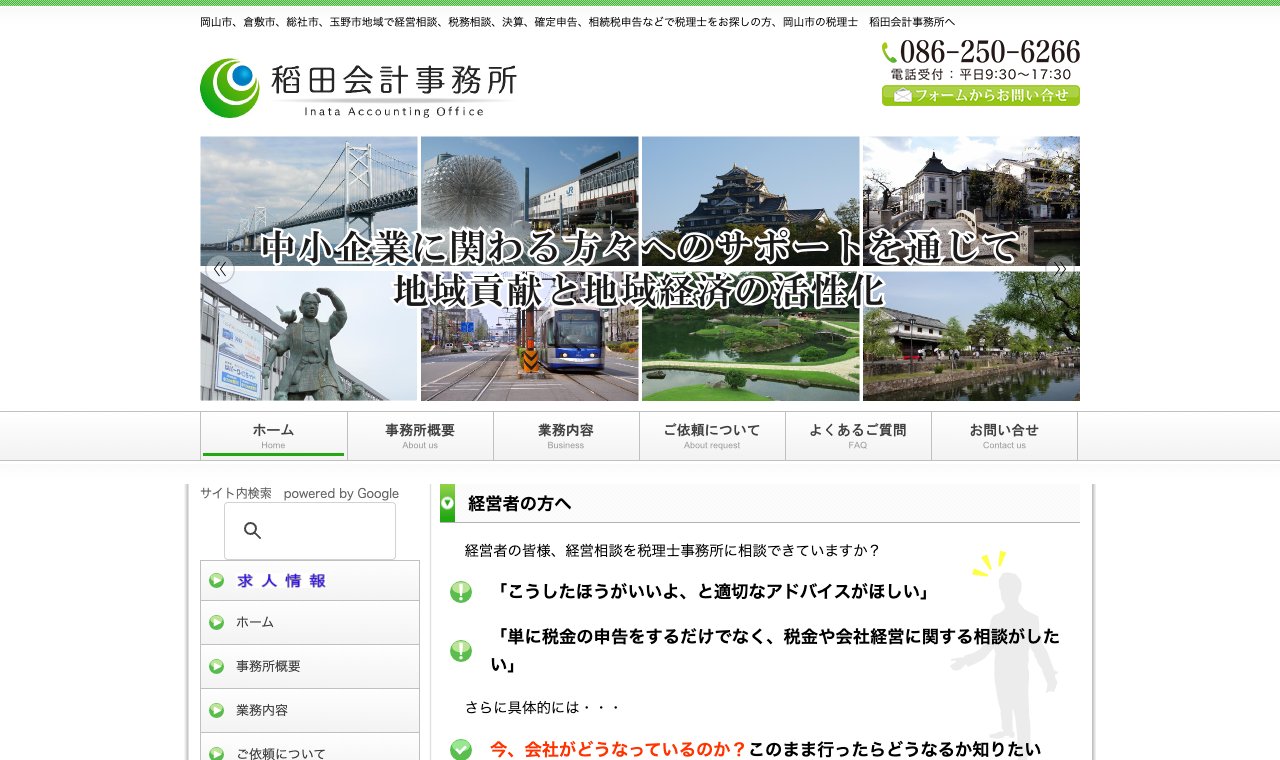Open the お問い合せ Contact us tab
1280x760 pixels.
(1004, 436)
